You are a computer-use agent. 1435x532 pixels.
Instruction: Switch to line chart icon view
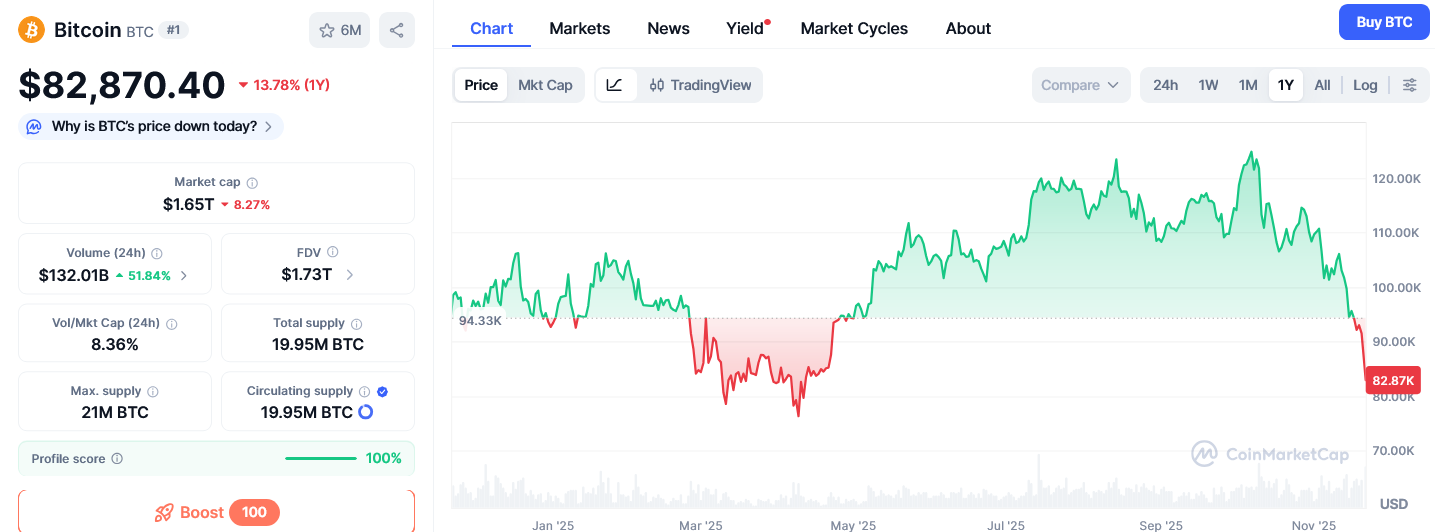click(x=615, y=85)
